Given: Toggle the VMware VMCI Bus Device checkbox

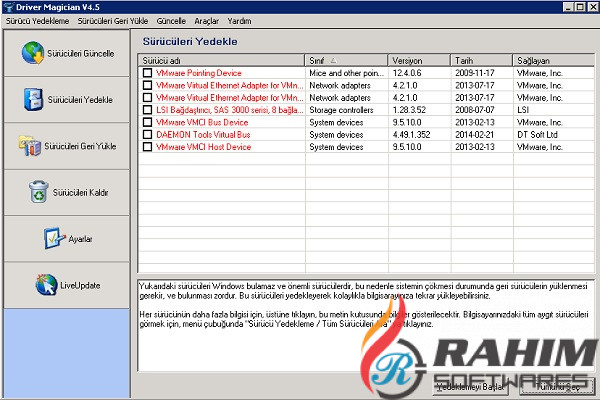Looking at the screenshot, I should tap(147, 122).
